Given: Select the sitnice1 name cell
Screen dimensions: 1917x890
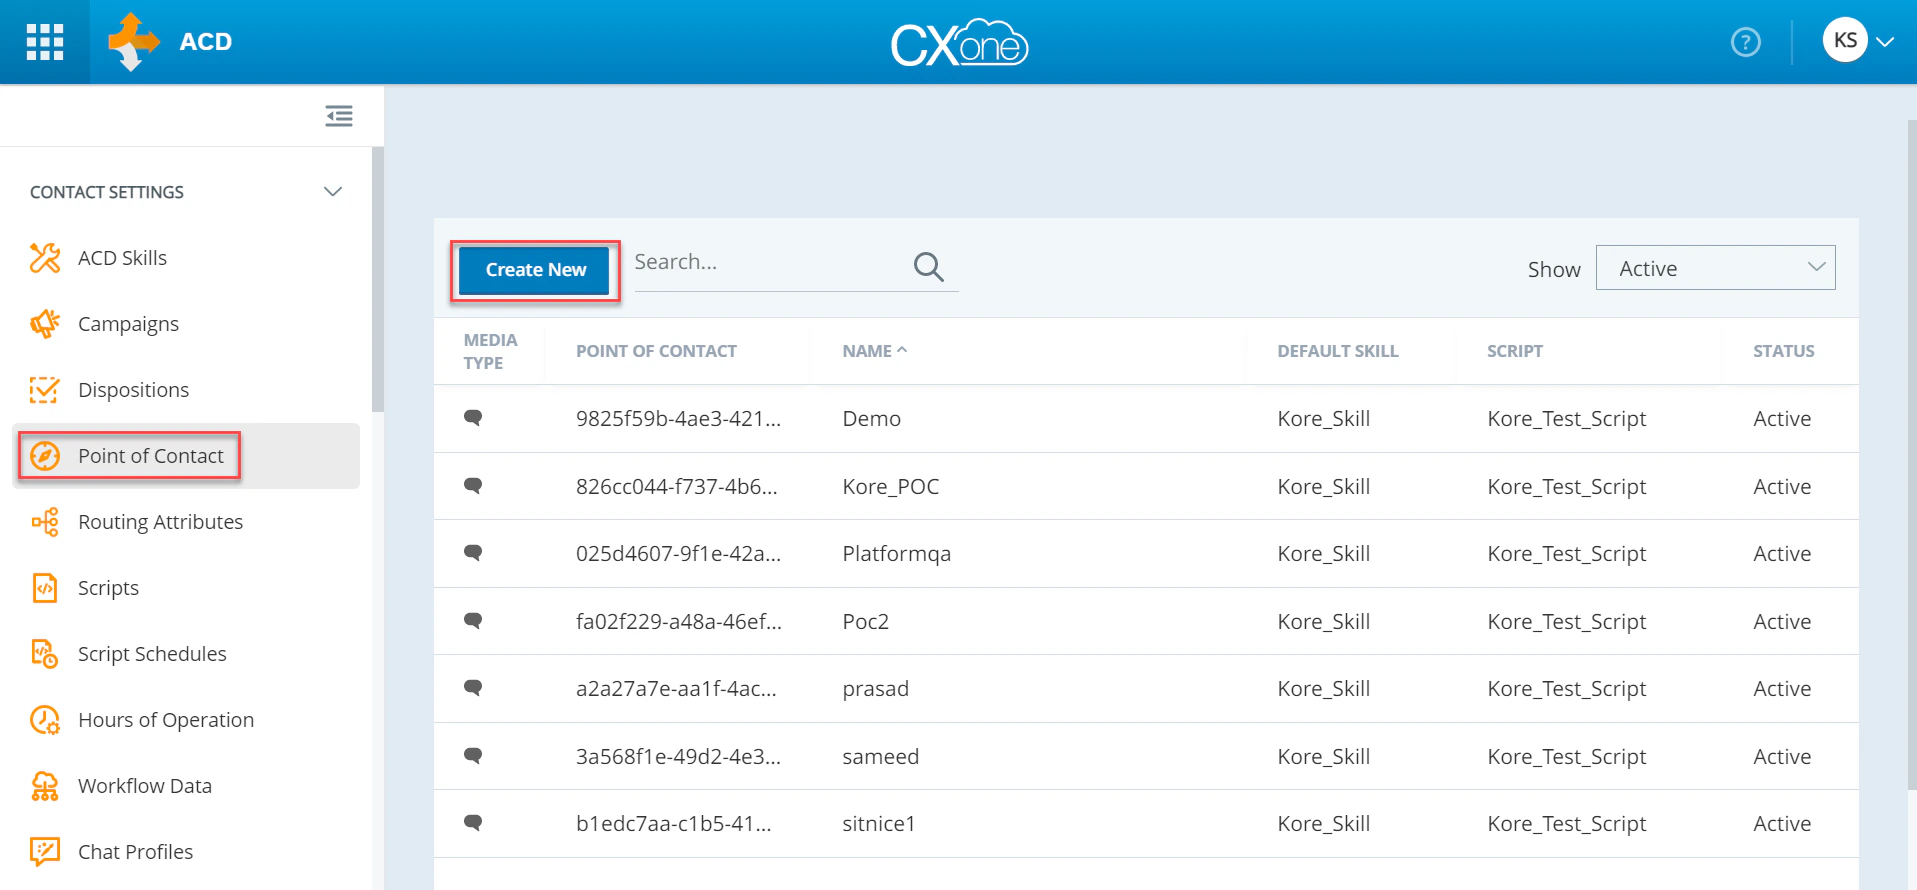Looking at the screenshot, I should pos(878,824).
